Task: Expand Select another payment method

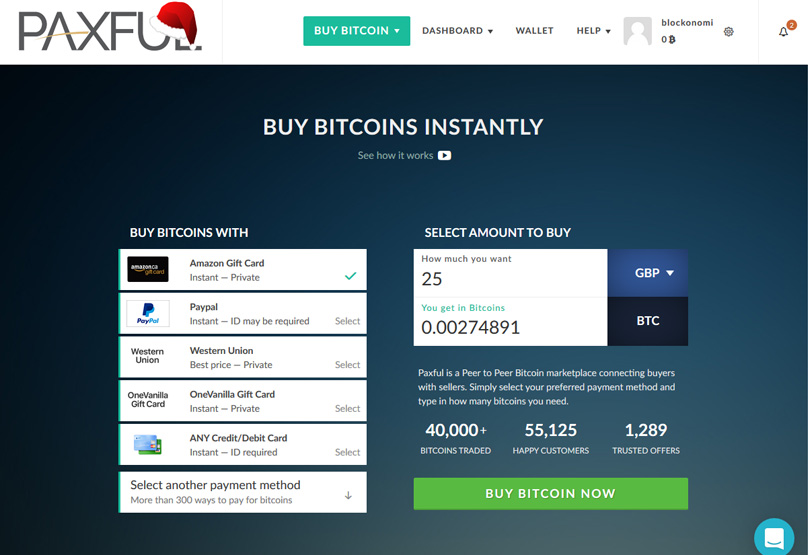Action: (x=243, y=492)
